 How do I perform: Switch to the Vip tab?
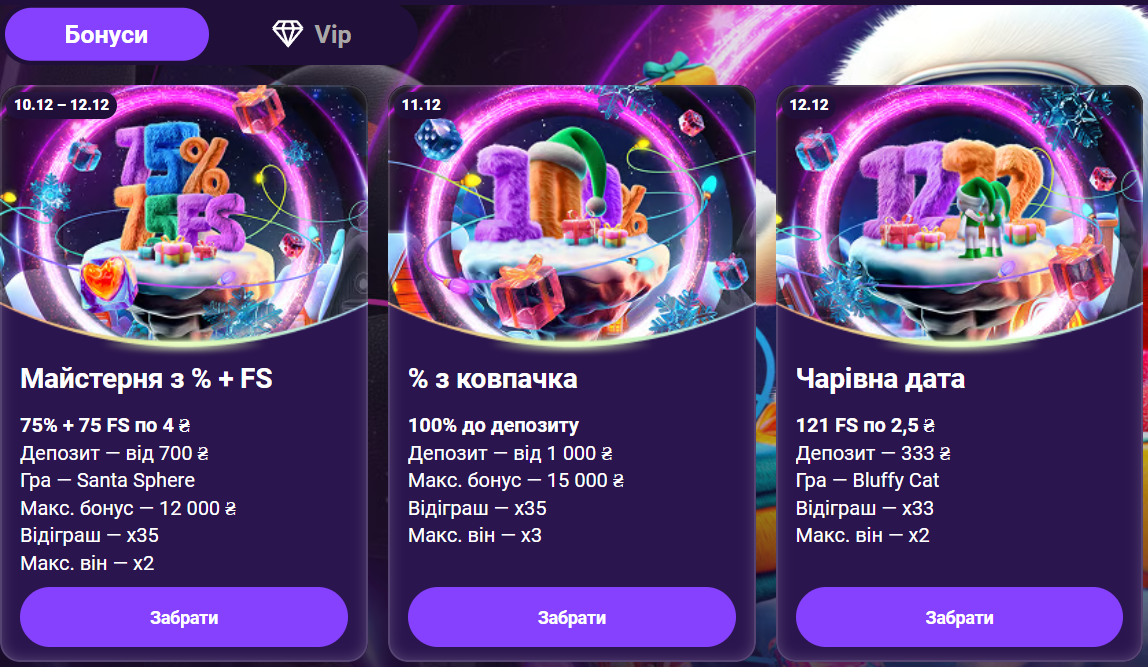click(312, 34)
